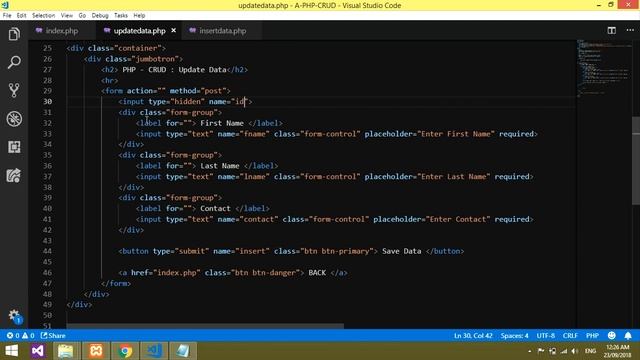Open the Tasks menu

click(x=120, y=16)
